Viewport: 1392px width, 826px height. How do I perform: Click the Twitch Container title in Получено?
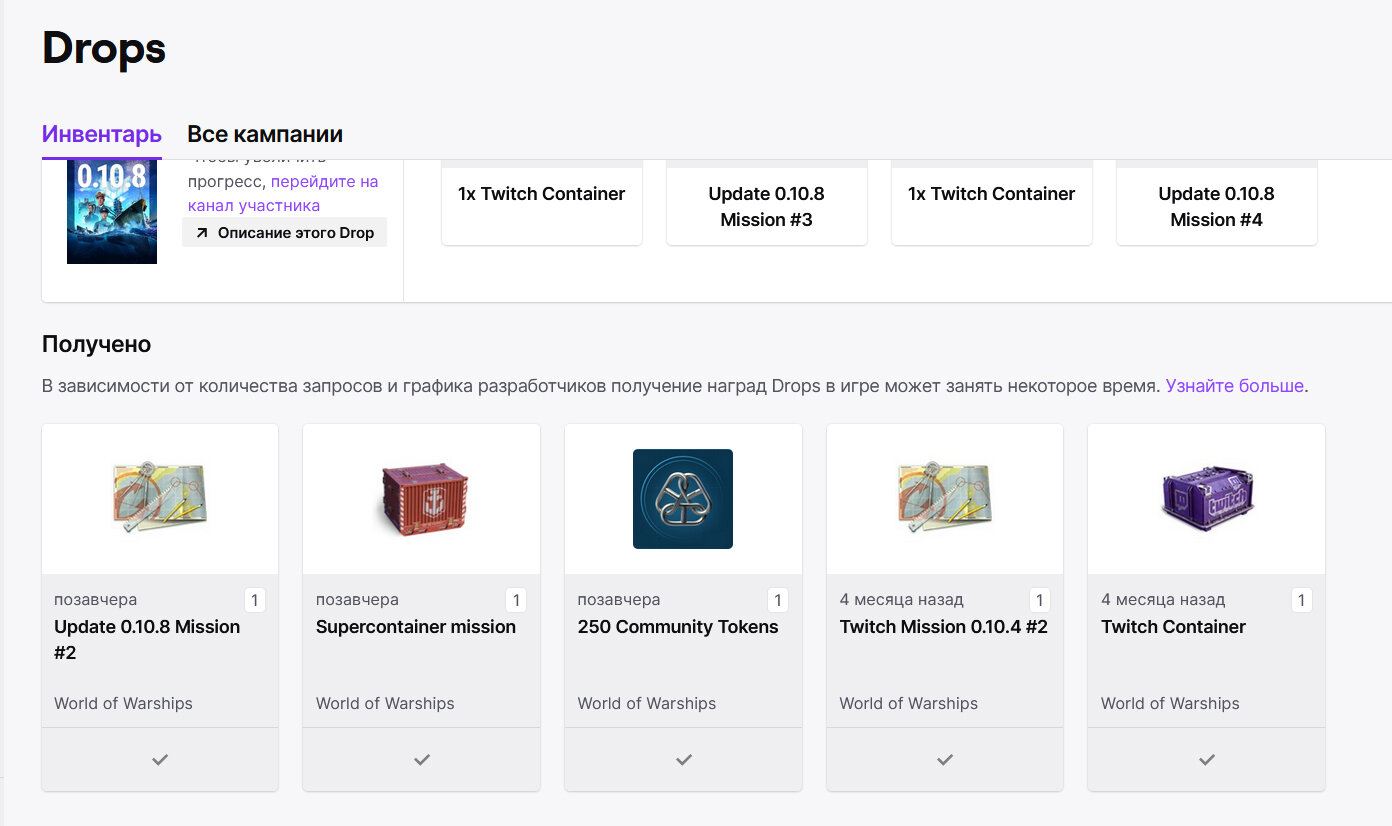[1174, 627]
